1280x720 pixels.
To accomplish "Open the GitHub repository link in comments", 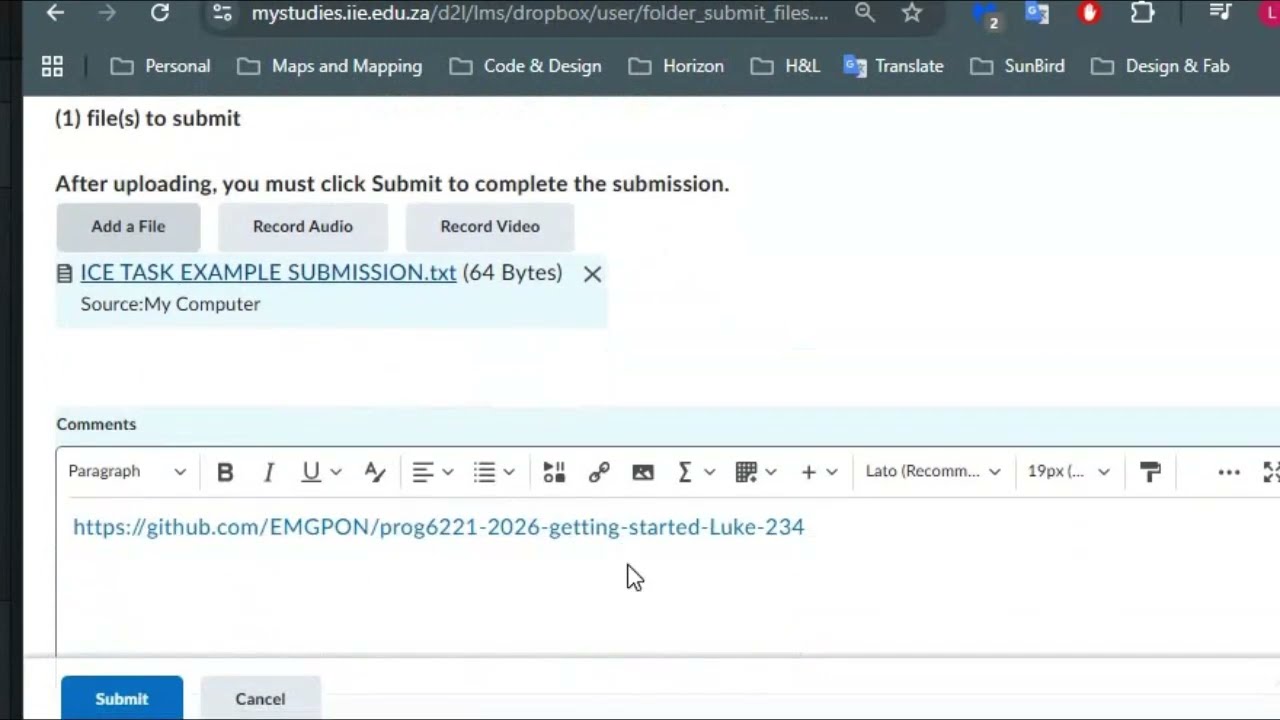I will (438, 527).
